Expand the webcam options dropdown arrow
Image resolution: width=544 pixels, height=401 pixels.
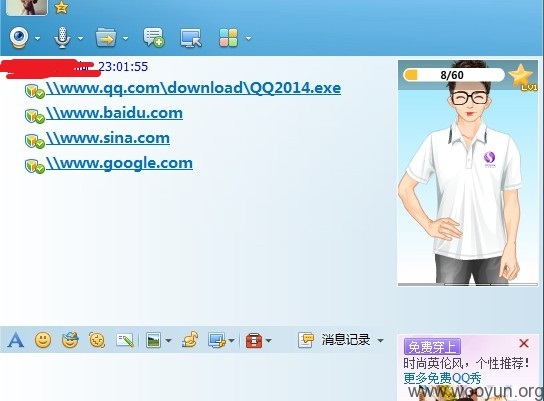coord(37,38)
